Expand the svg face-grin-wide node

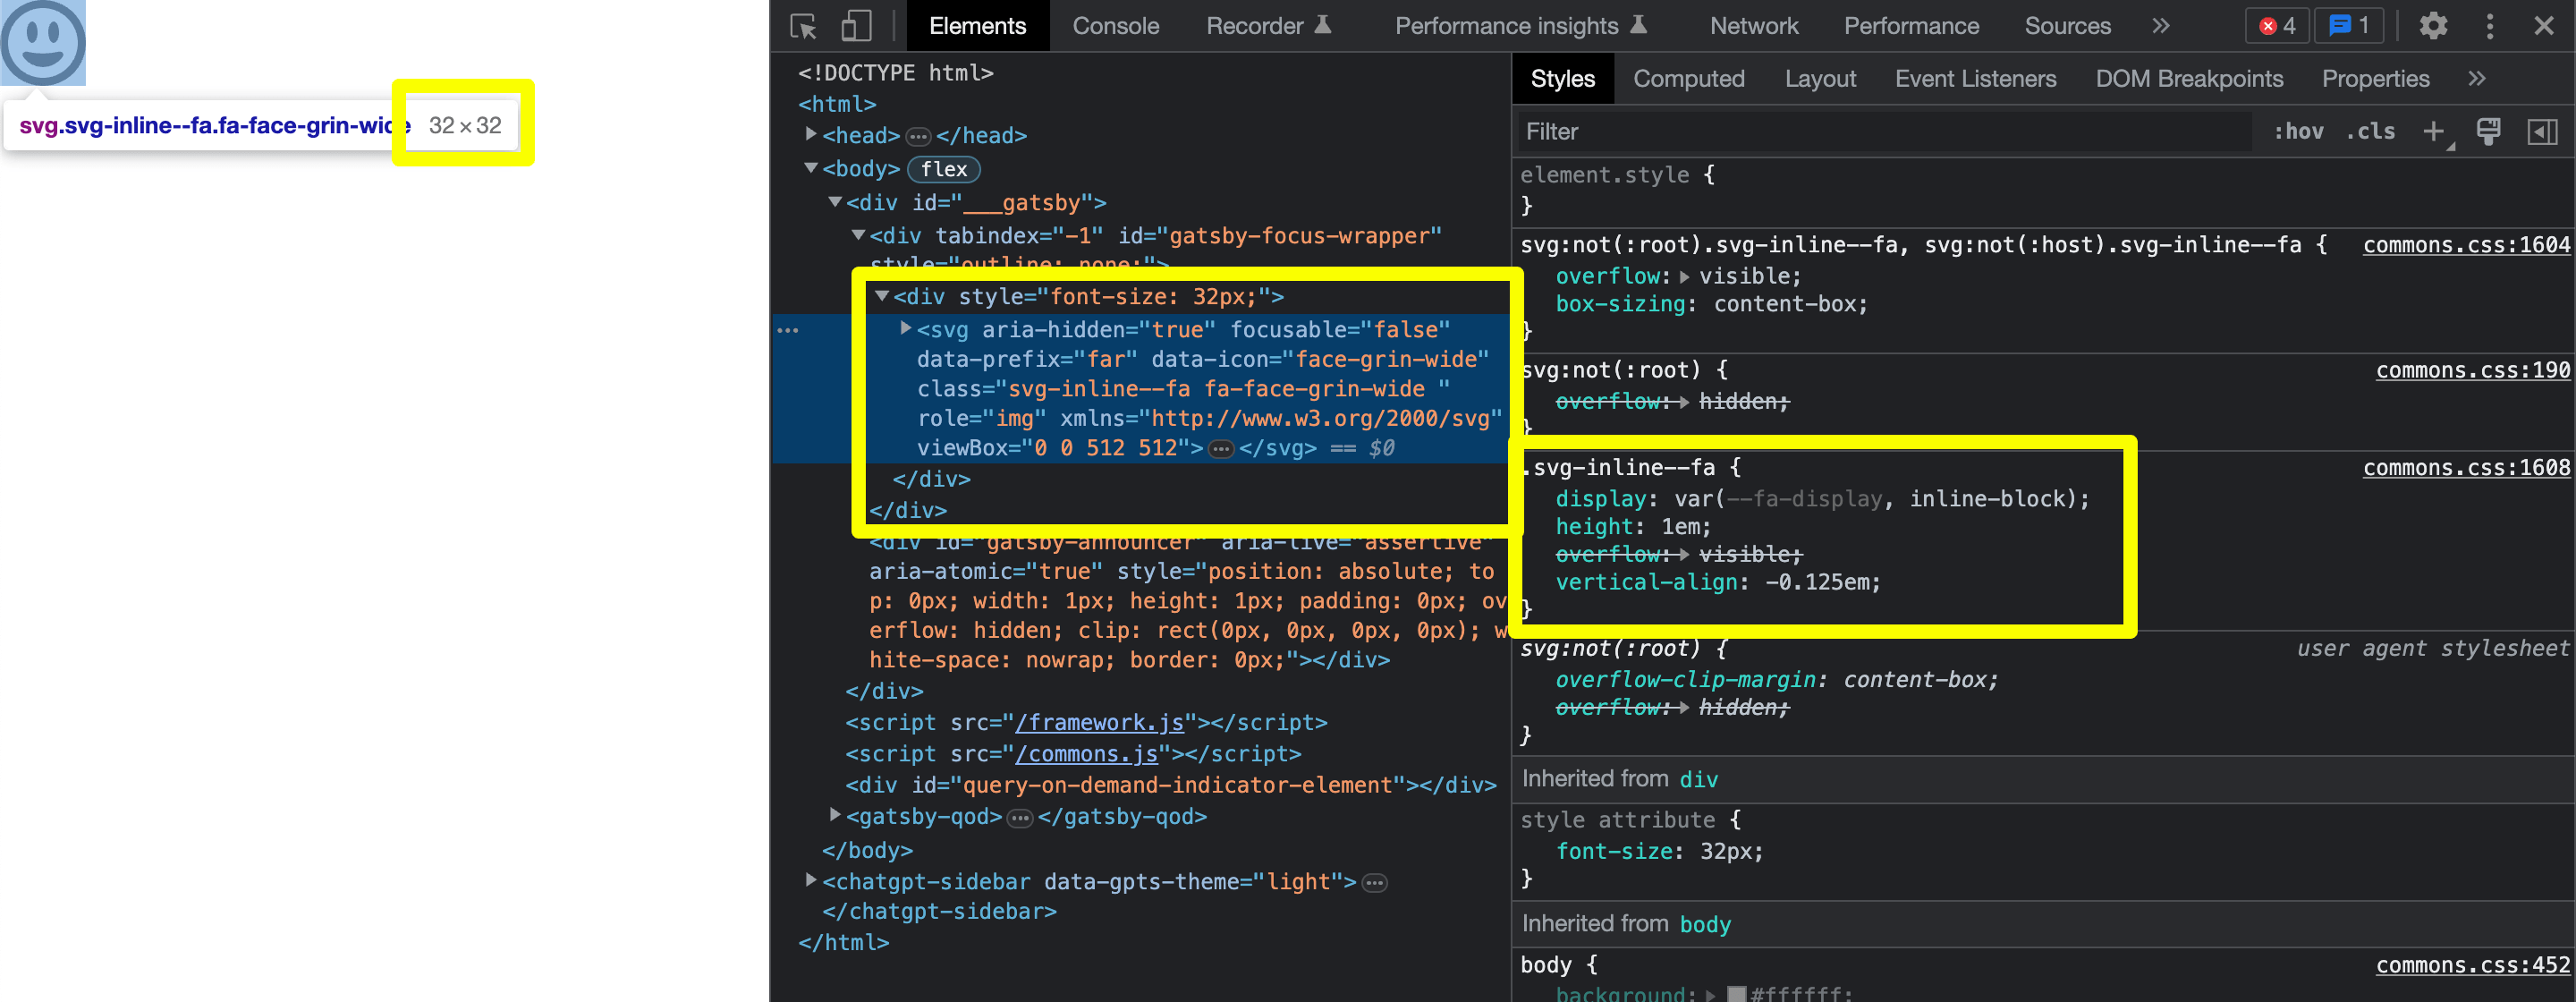pos(906,328)
